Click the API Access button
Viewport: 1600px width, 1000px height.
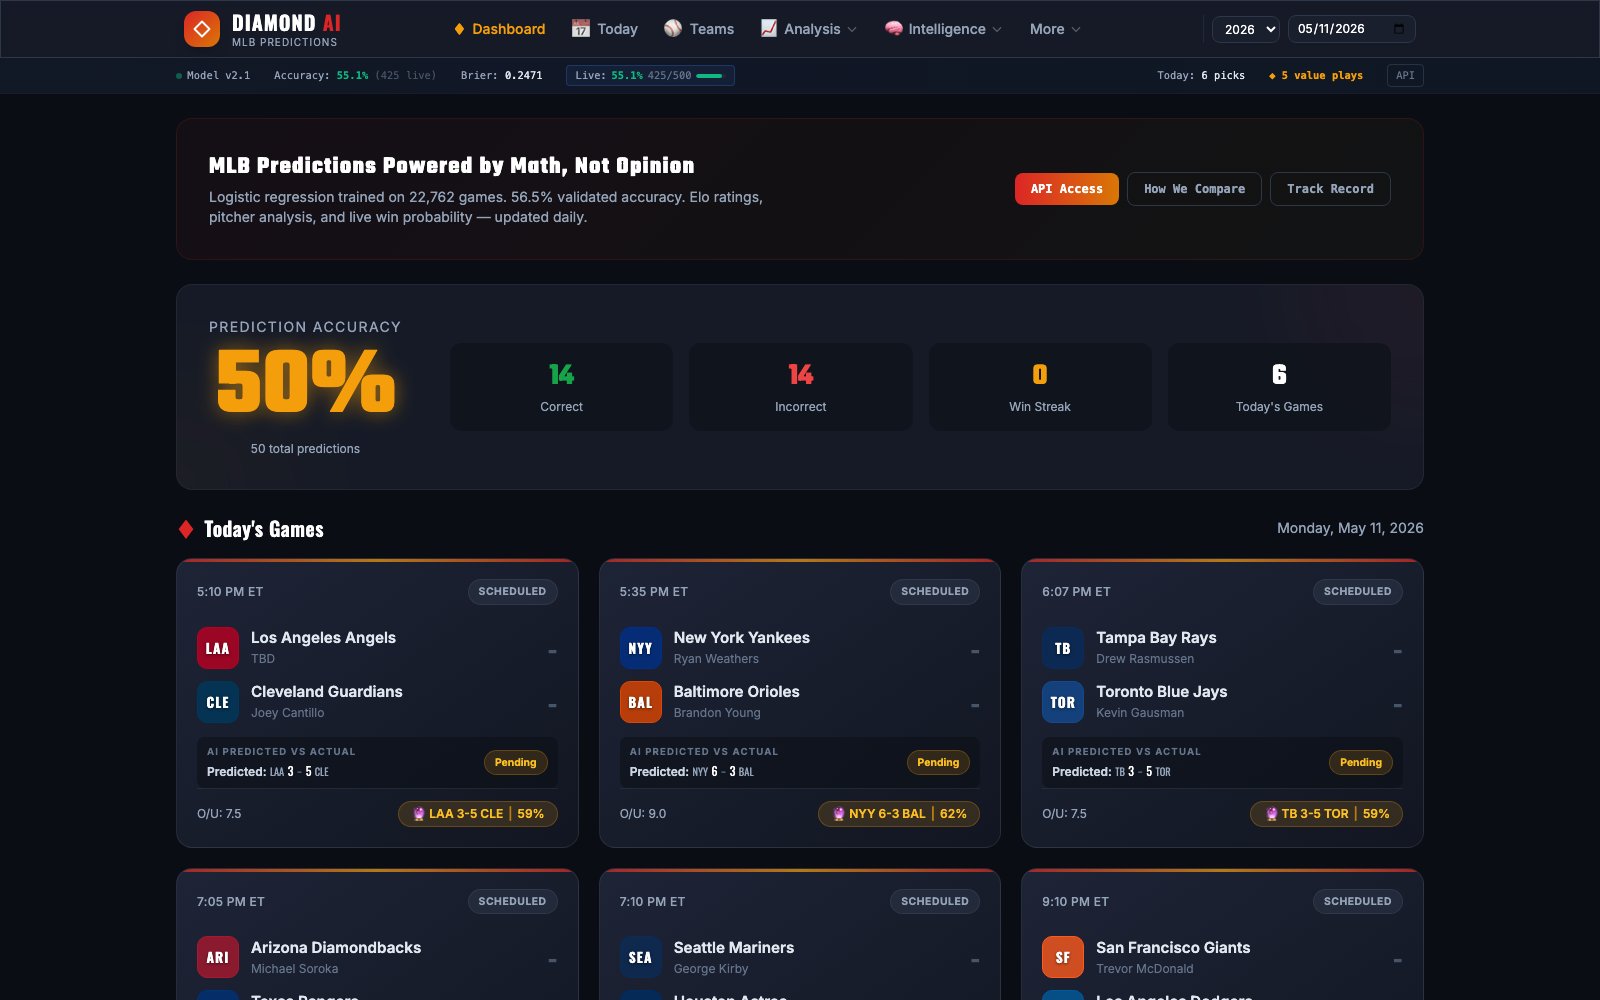point(1067,189)
